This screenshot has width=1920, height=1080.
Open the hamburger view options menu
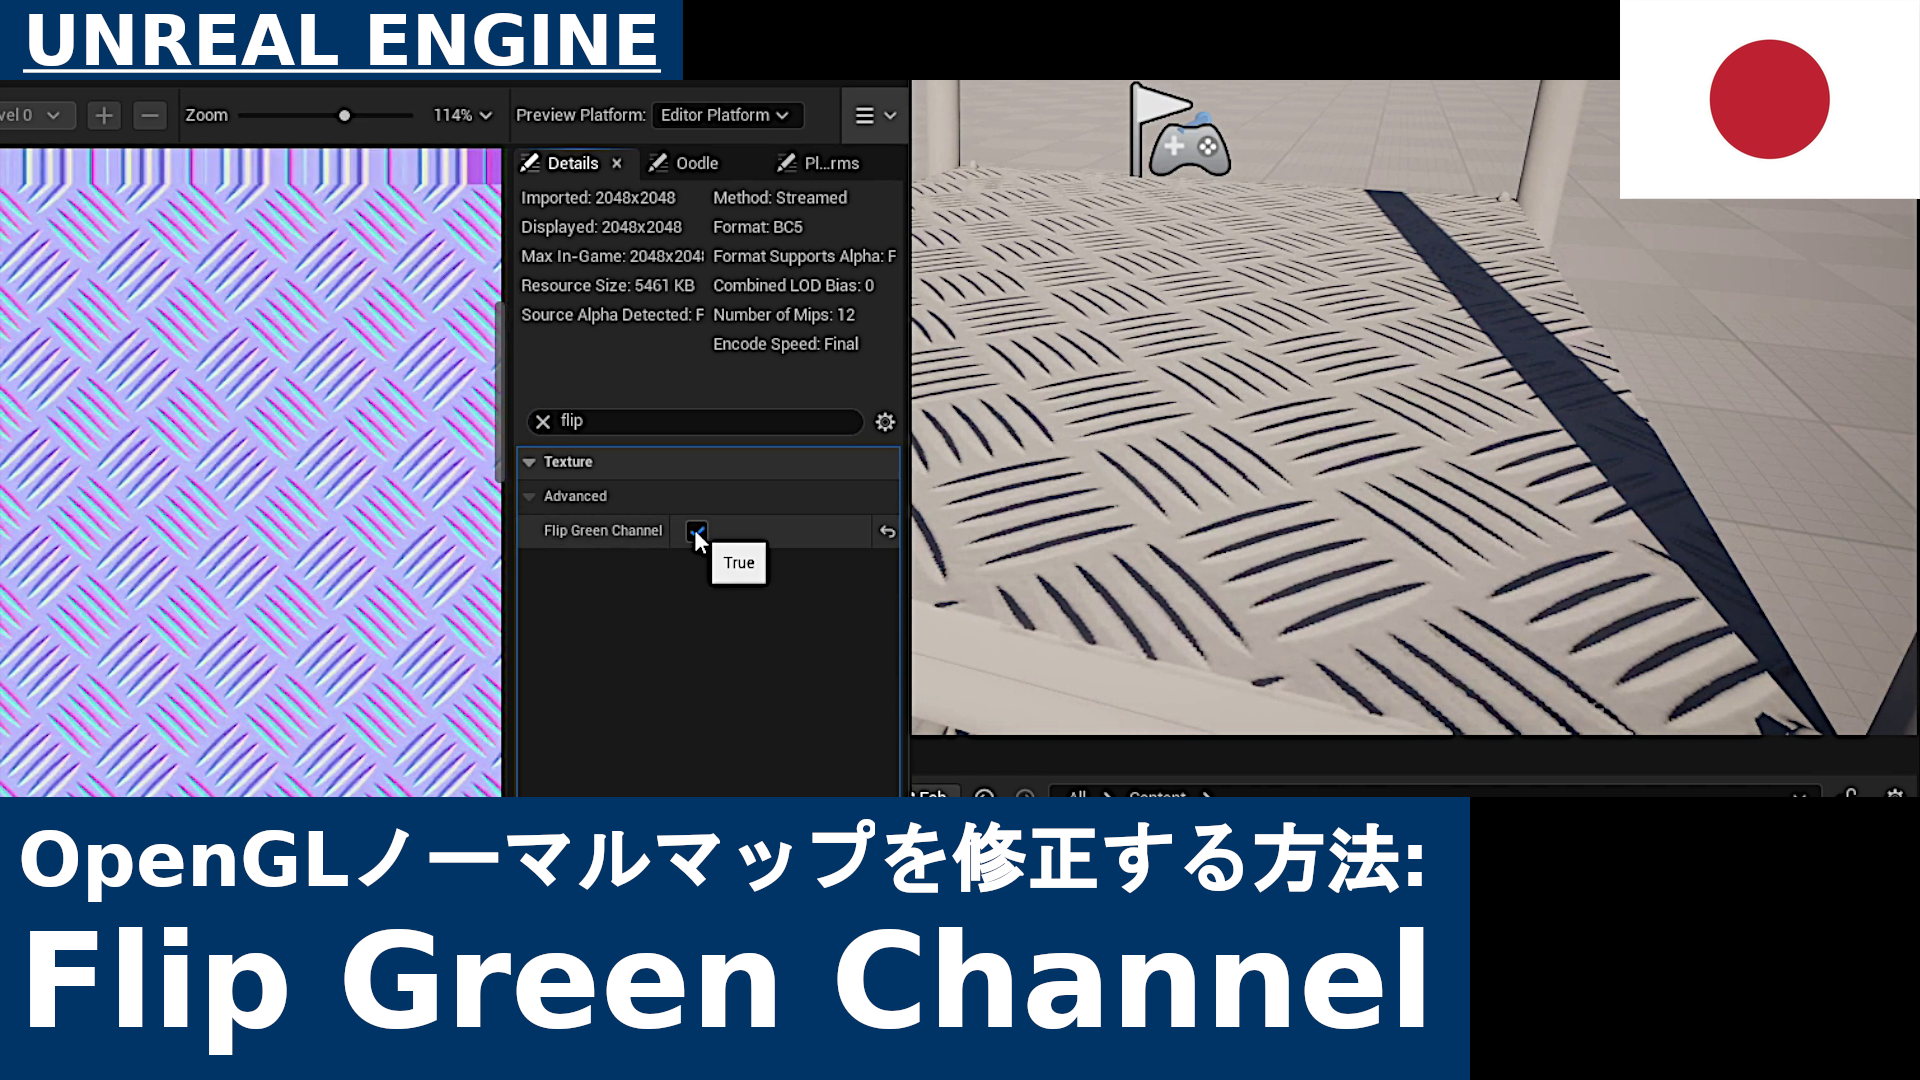coord(875,116)
